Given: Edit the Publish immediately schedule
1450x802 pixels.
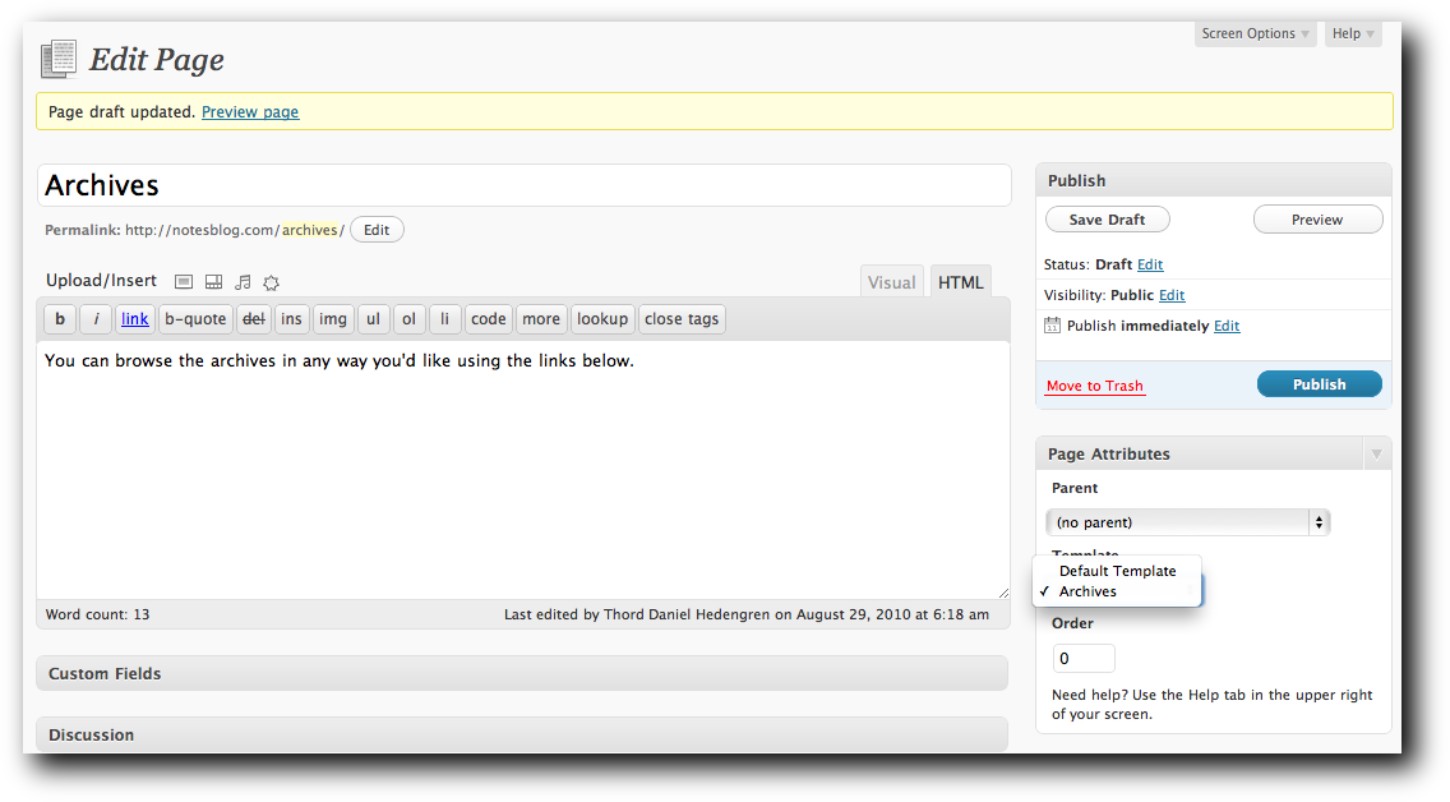Looking at the screenshot, I should 1227,326.
